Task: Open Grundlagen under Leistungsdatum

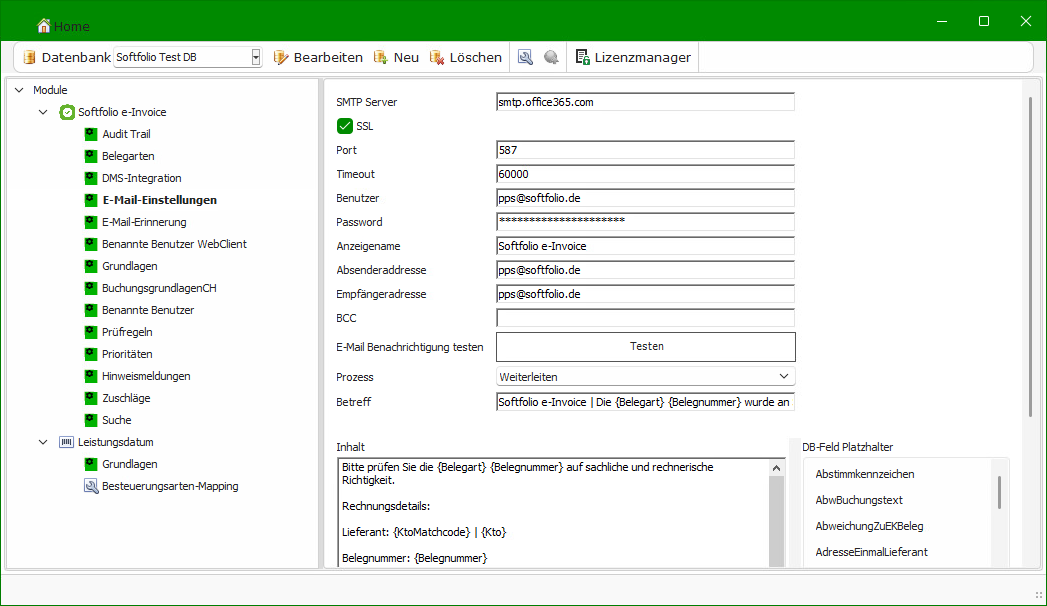Action: 130,465
